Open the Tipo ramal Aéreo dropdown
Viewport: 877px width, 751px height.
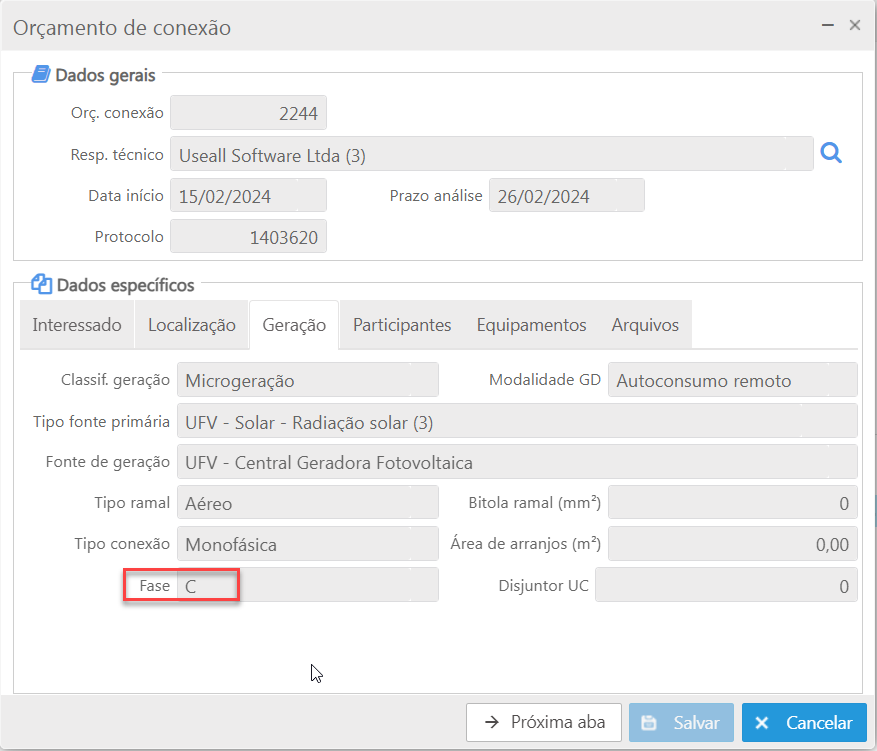click(308, 503)
